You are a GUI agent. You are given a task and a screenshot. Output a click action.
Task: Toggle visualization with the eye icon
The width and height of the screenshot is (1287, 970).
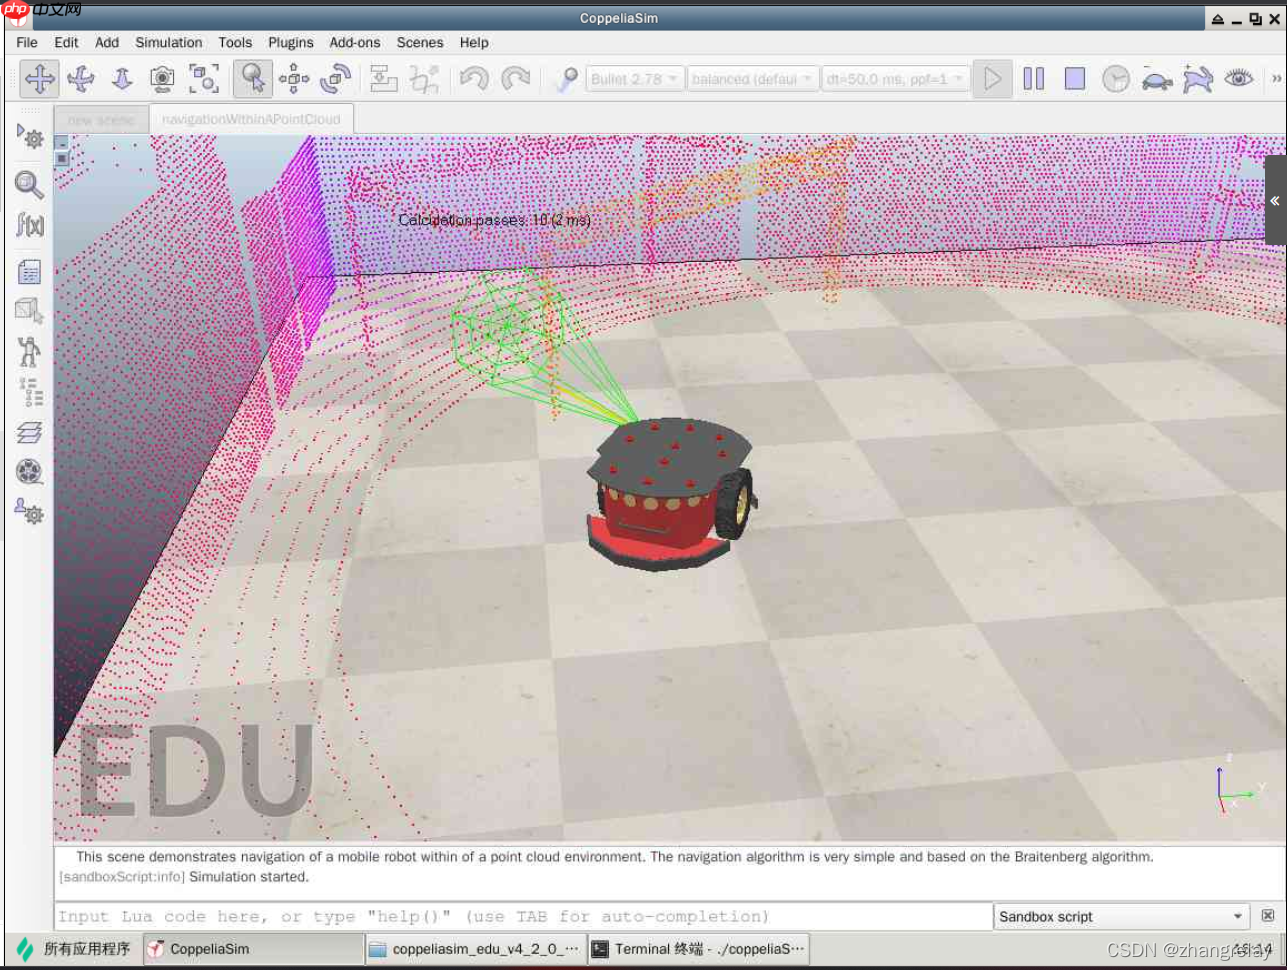(1238, 79)
